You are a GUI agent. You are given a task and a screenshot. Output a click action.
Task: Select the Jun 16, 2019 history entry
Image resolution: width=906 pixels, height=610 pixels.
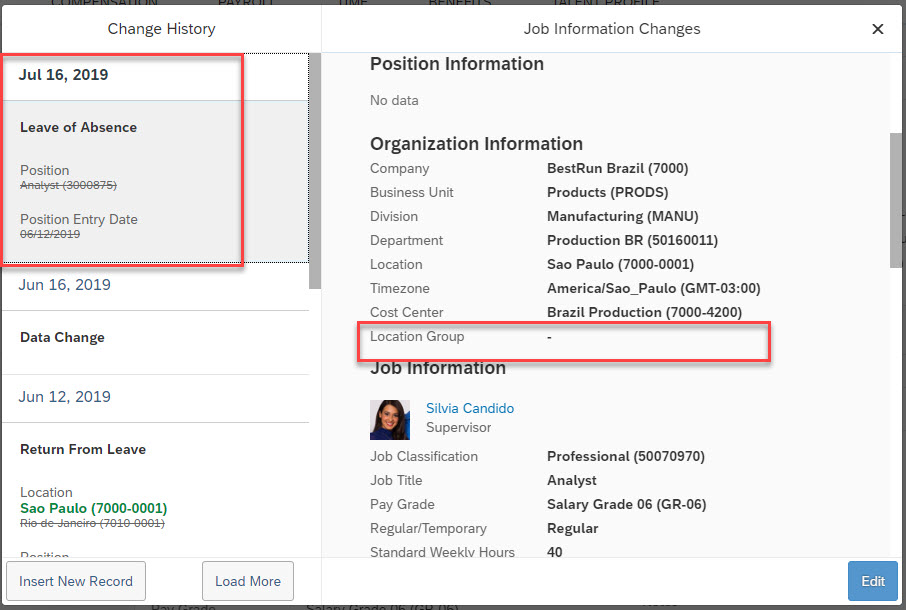point(65,285)
